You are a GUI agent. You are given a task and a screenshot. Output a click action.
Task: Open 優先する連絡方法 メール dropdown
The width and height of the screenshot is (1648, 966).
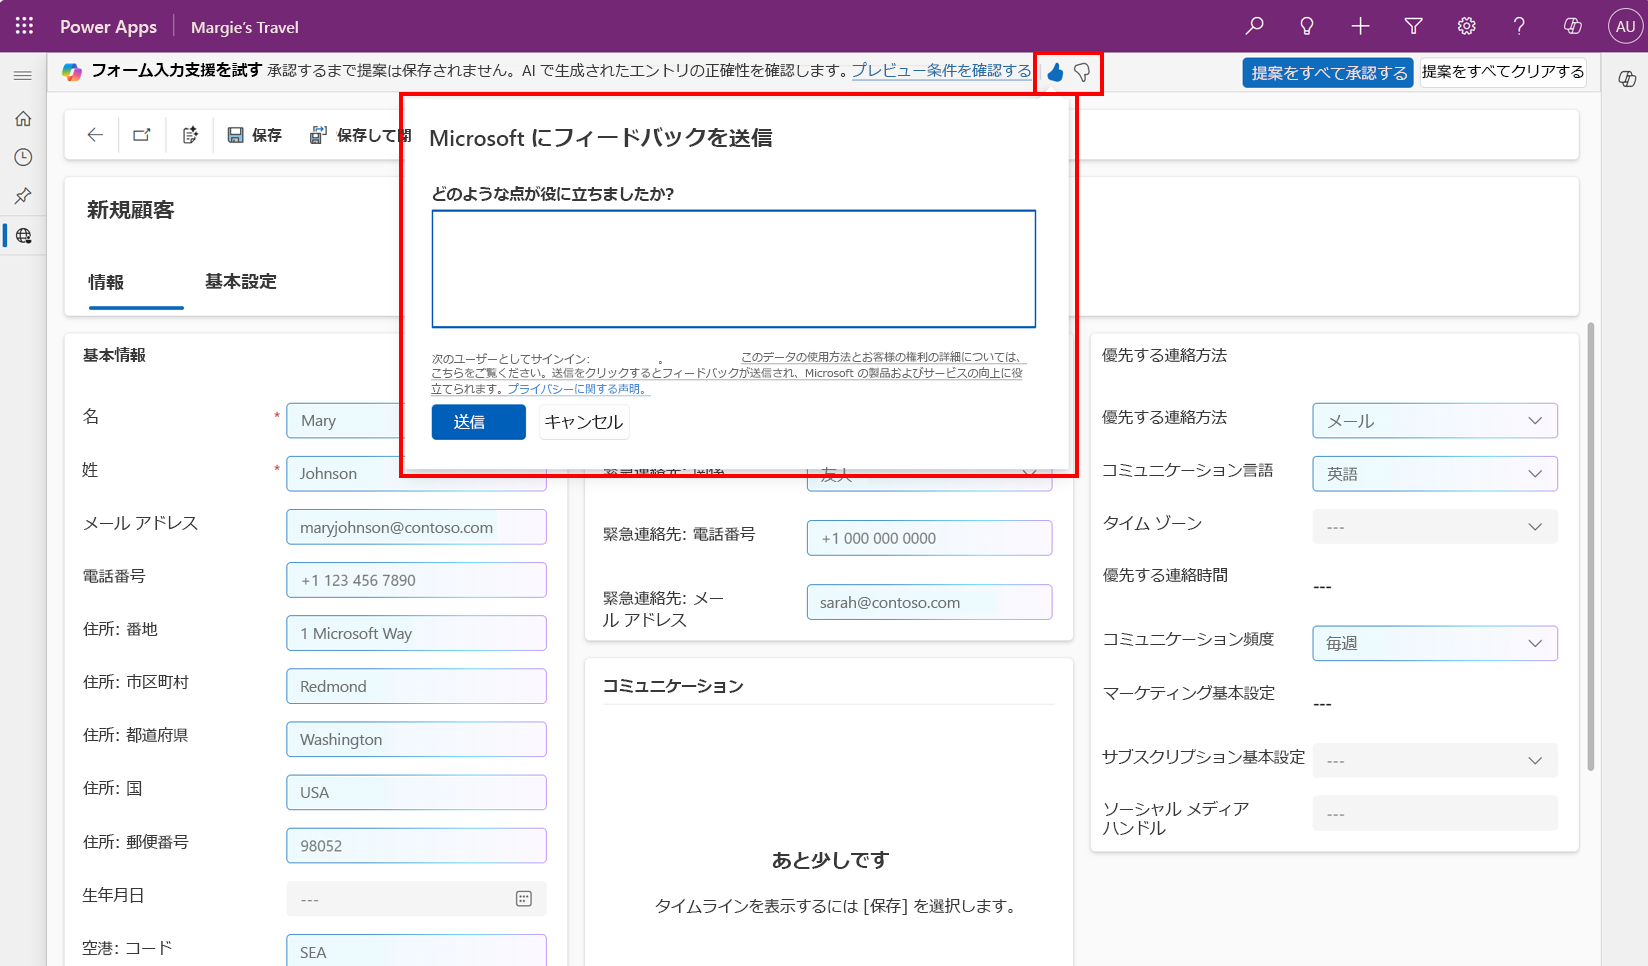point(1435,421)
